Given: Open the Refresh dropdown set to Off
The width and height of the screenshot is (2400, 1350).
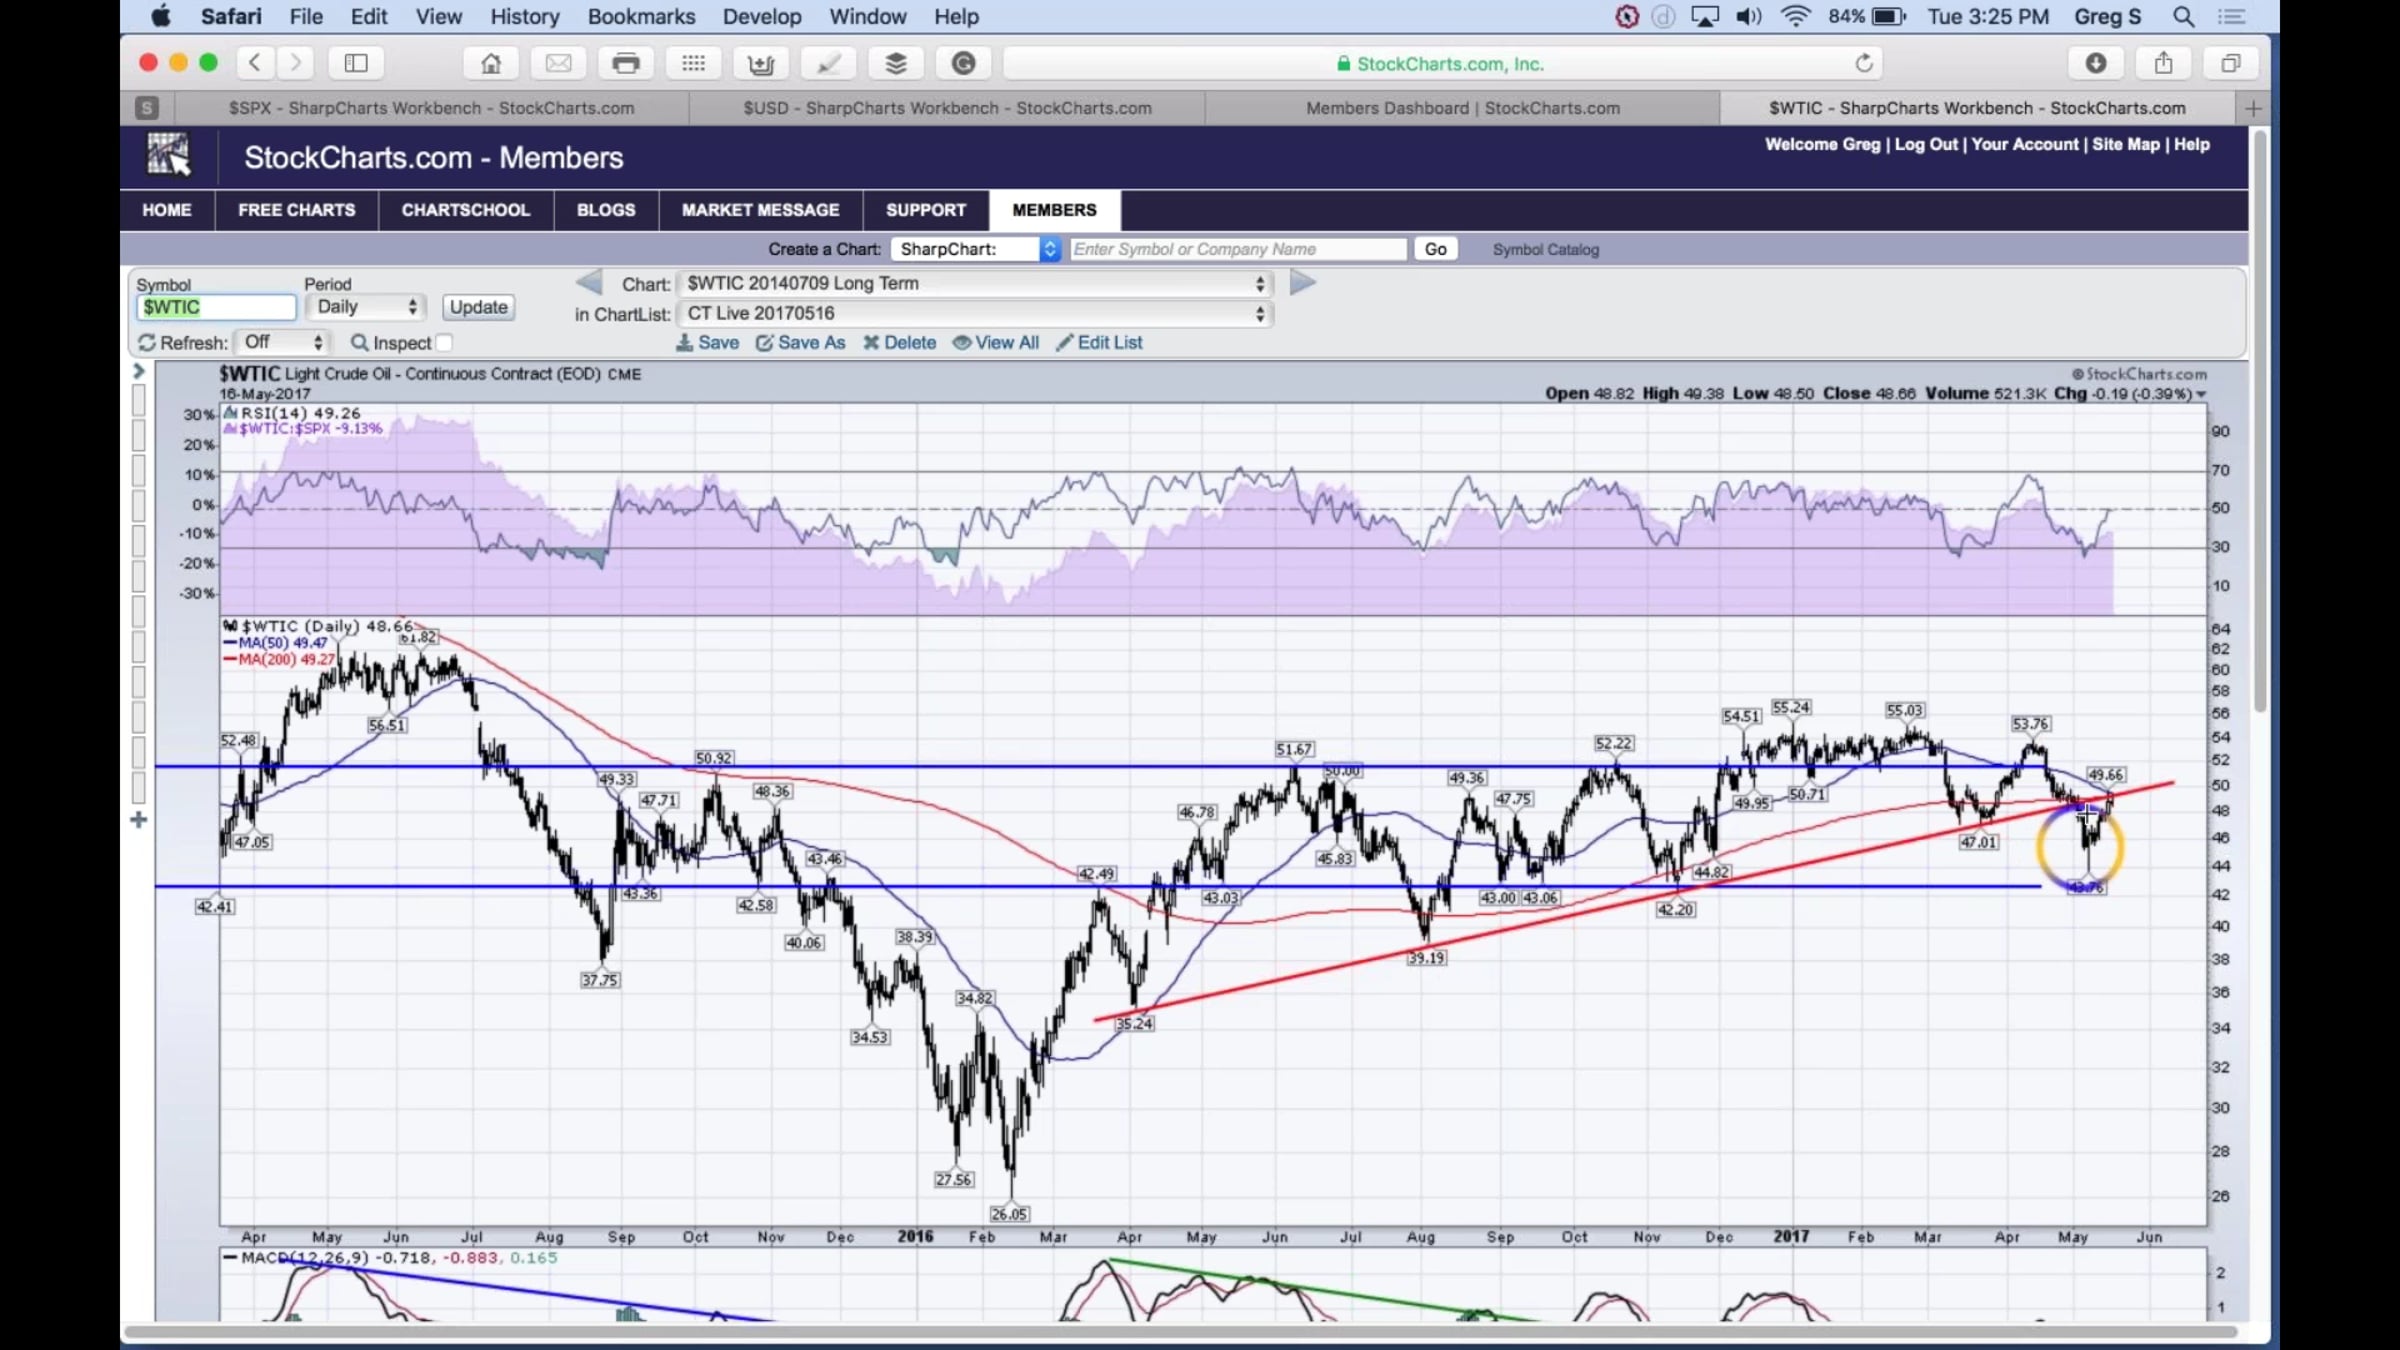Looking at the screenshot, I should 284,342.
